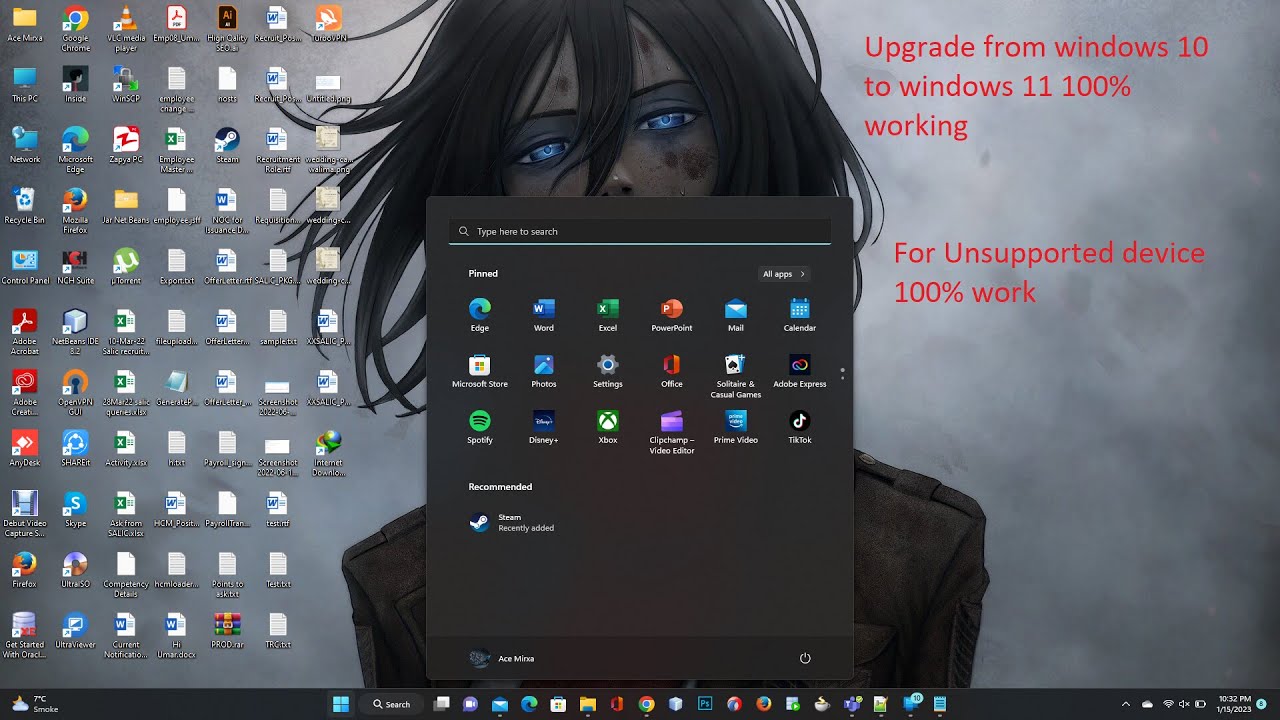Switch to Photoshop on the taskbar
This screenshot has width=1280, height=720.
705,704
